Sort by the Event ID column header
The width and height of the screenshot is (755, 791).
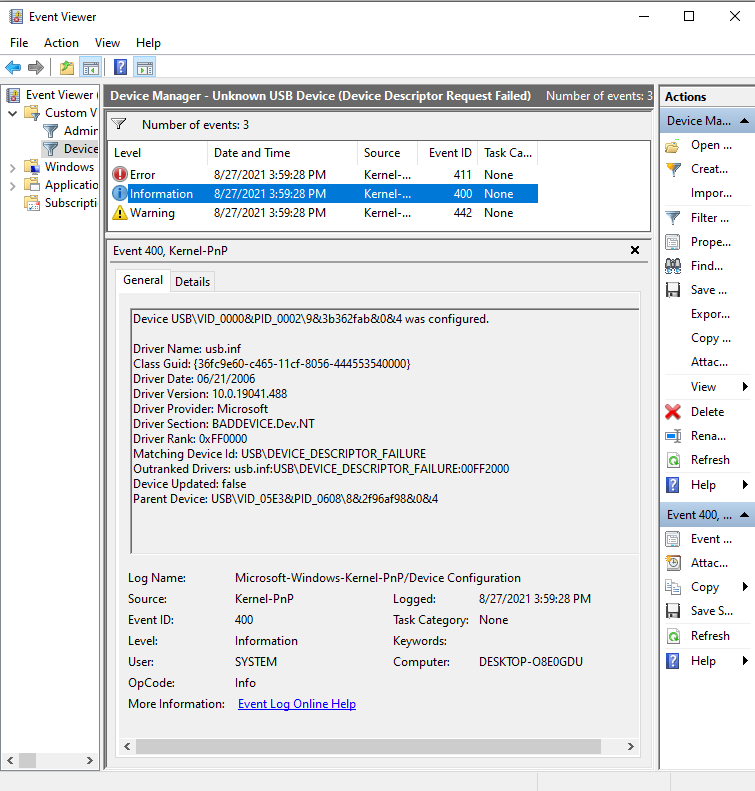pos(448,153)
